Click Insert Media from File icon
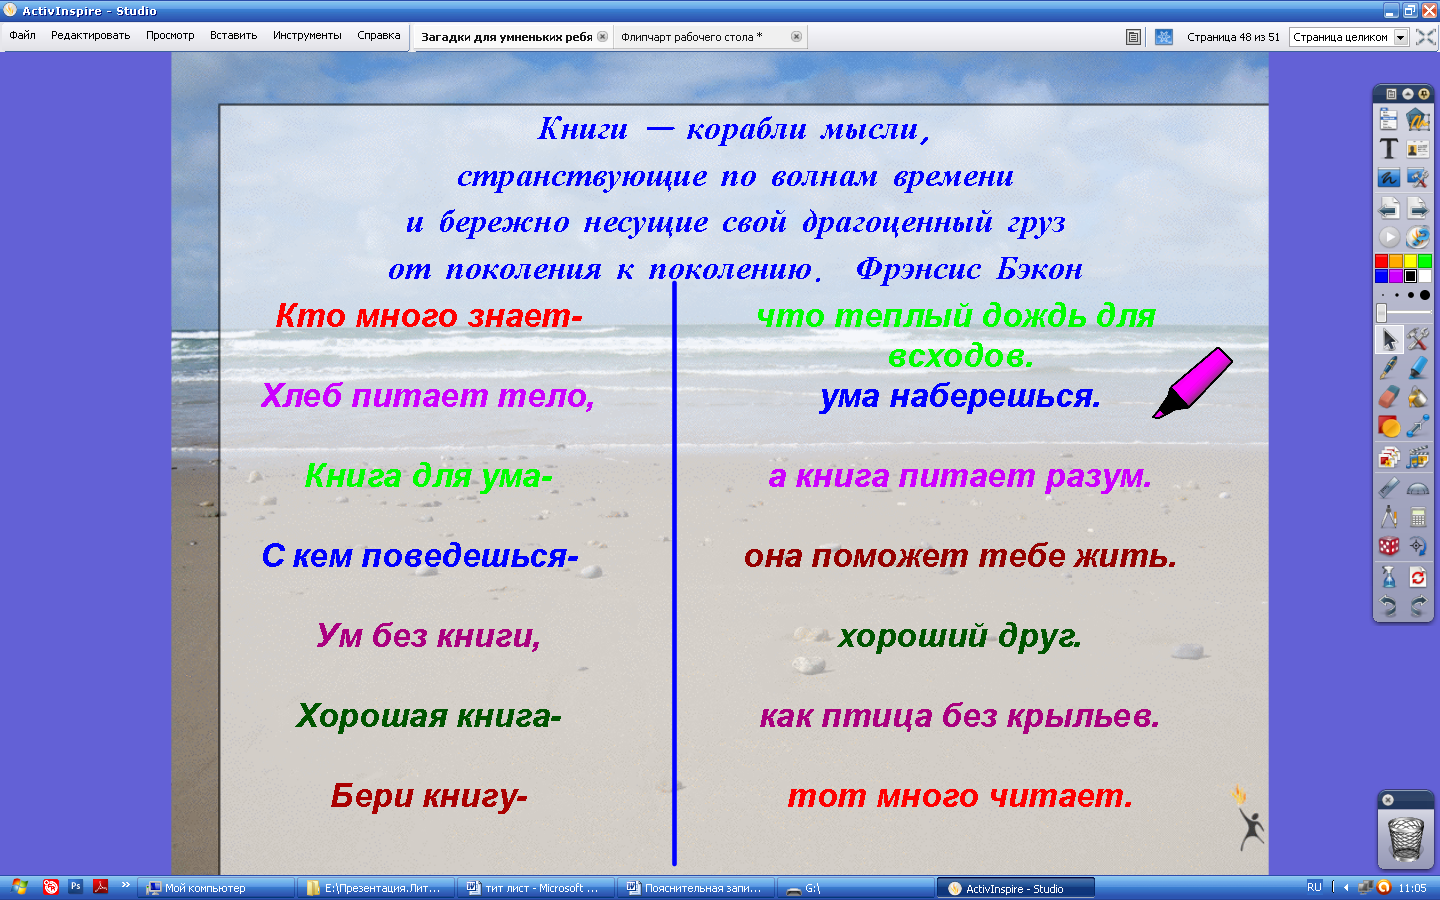 (x=1418, y=458)
